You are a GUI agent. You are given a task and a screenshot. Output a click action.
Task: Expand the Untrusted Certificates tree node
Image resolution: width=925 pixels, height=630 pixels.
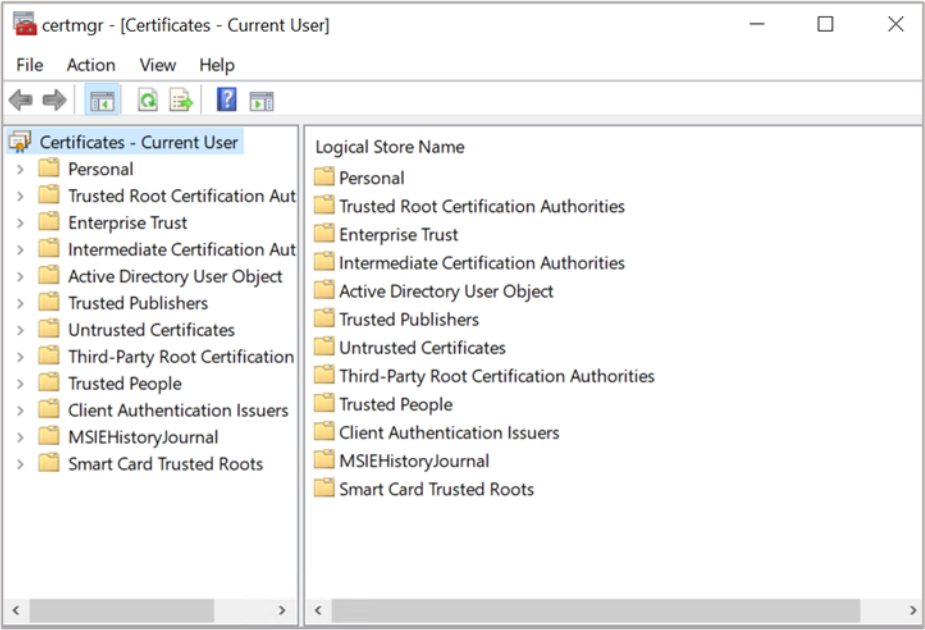[x=20, y=330]
